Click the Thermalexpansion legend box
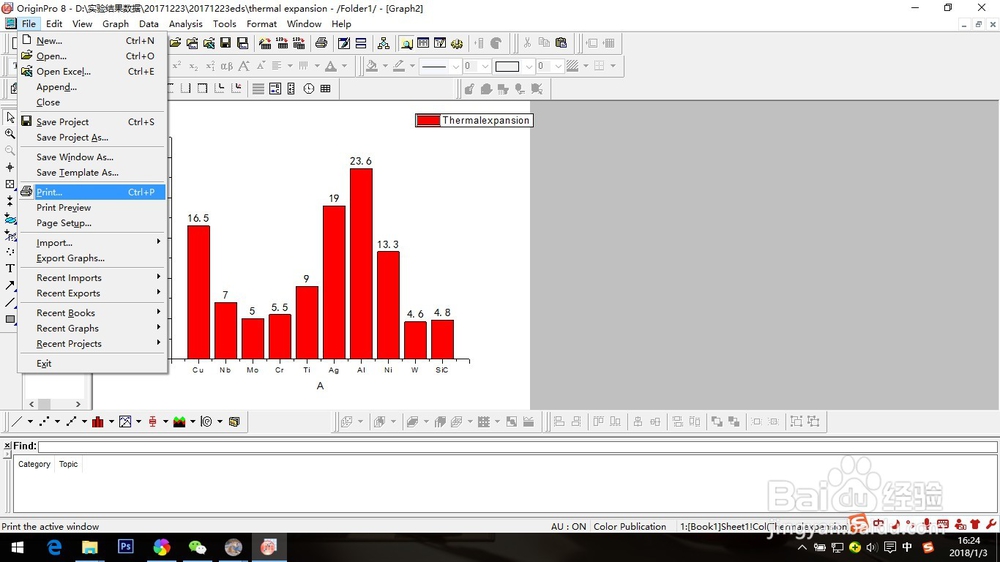This screenshot has height=562, width=1000. pyautogui.click(x=474, y=120)
